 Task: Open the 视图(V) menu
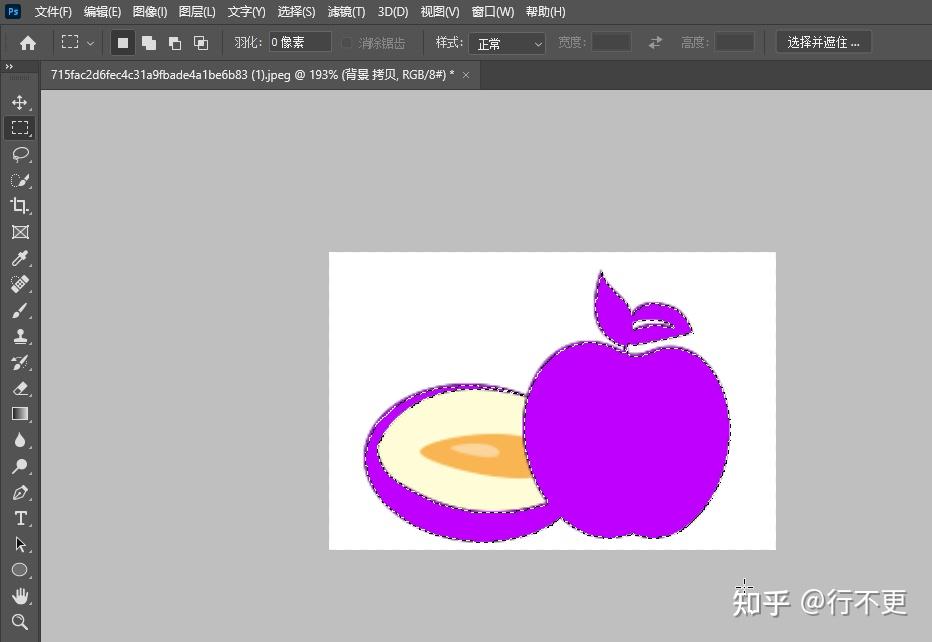click(440, 12)
